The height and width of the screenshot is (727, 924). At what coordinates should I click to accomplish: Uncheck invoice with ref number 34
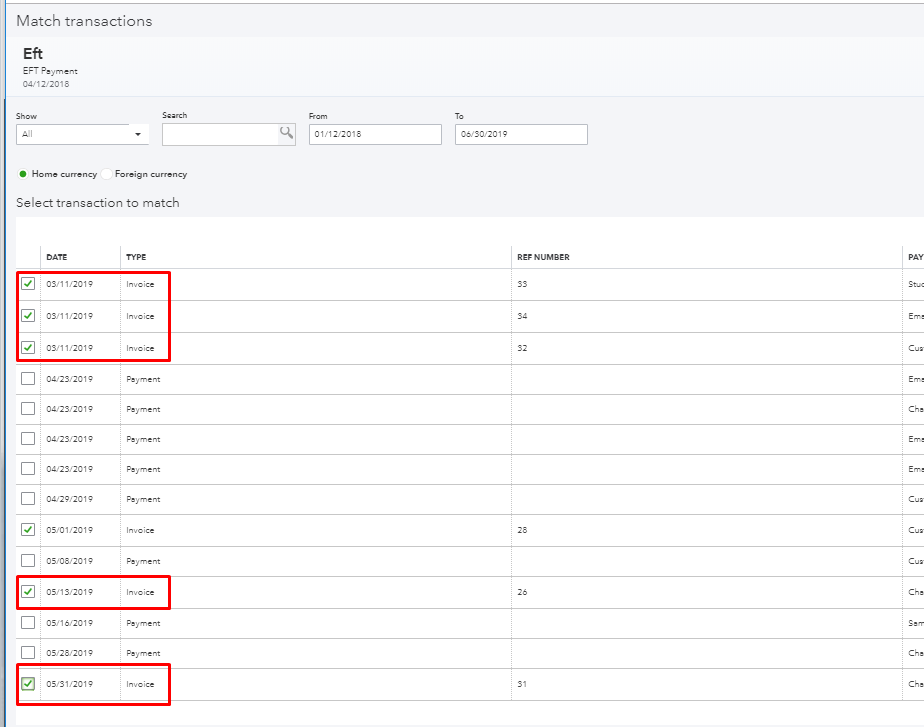click(x=28, y=316)
